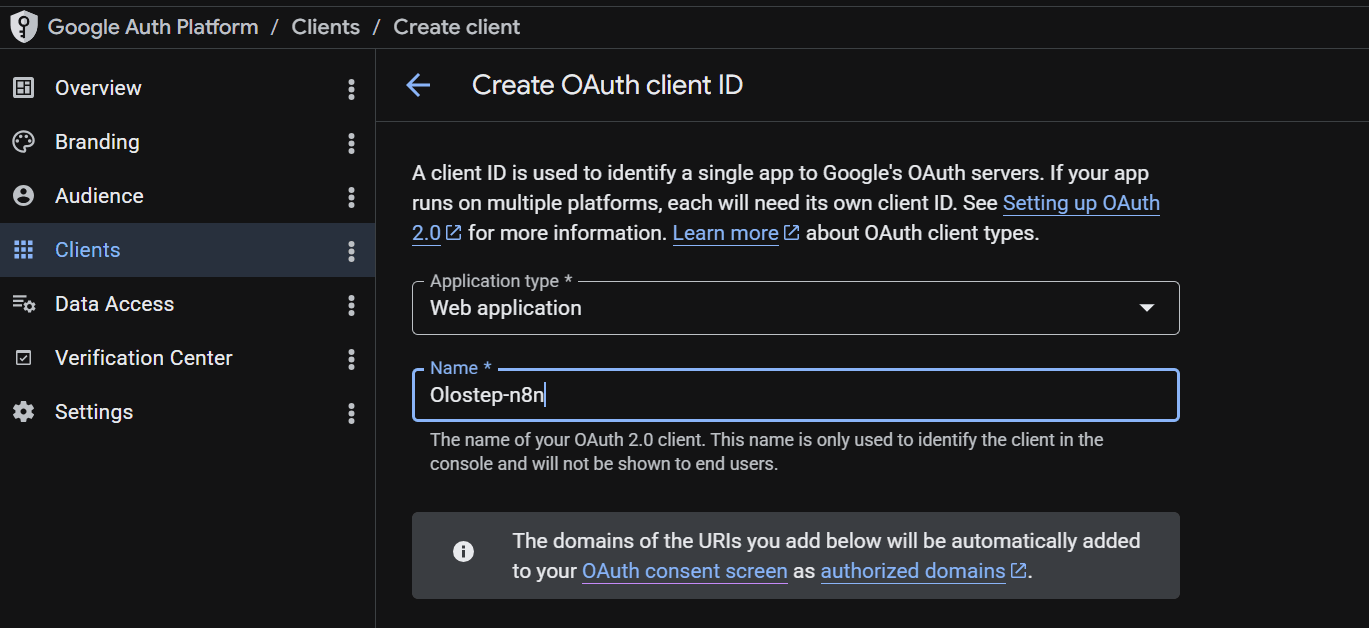
Task: Click external-link icon after Learn more
Action: point(791,233)
